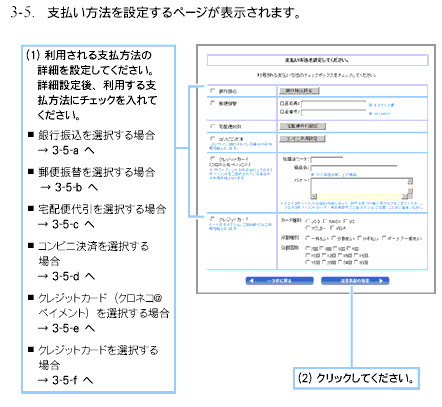Screen dimensions: 442x407
Task: Click the '→ 3-5-e へ' reference text
Action: (x=66, y=328)
